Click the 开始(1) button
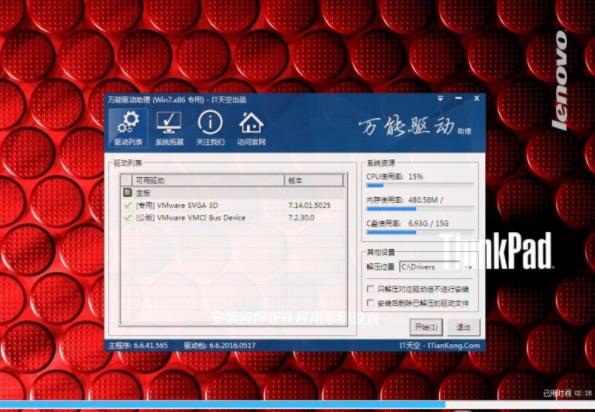The width and height of the screenshot is (595, 412). click(426, 327)
